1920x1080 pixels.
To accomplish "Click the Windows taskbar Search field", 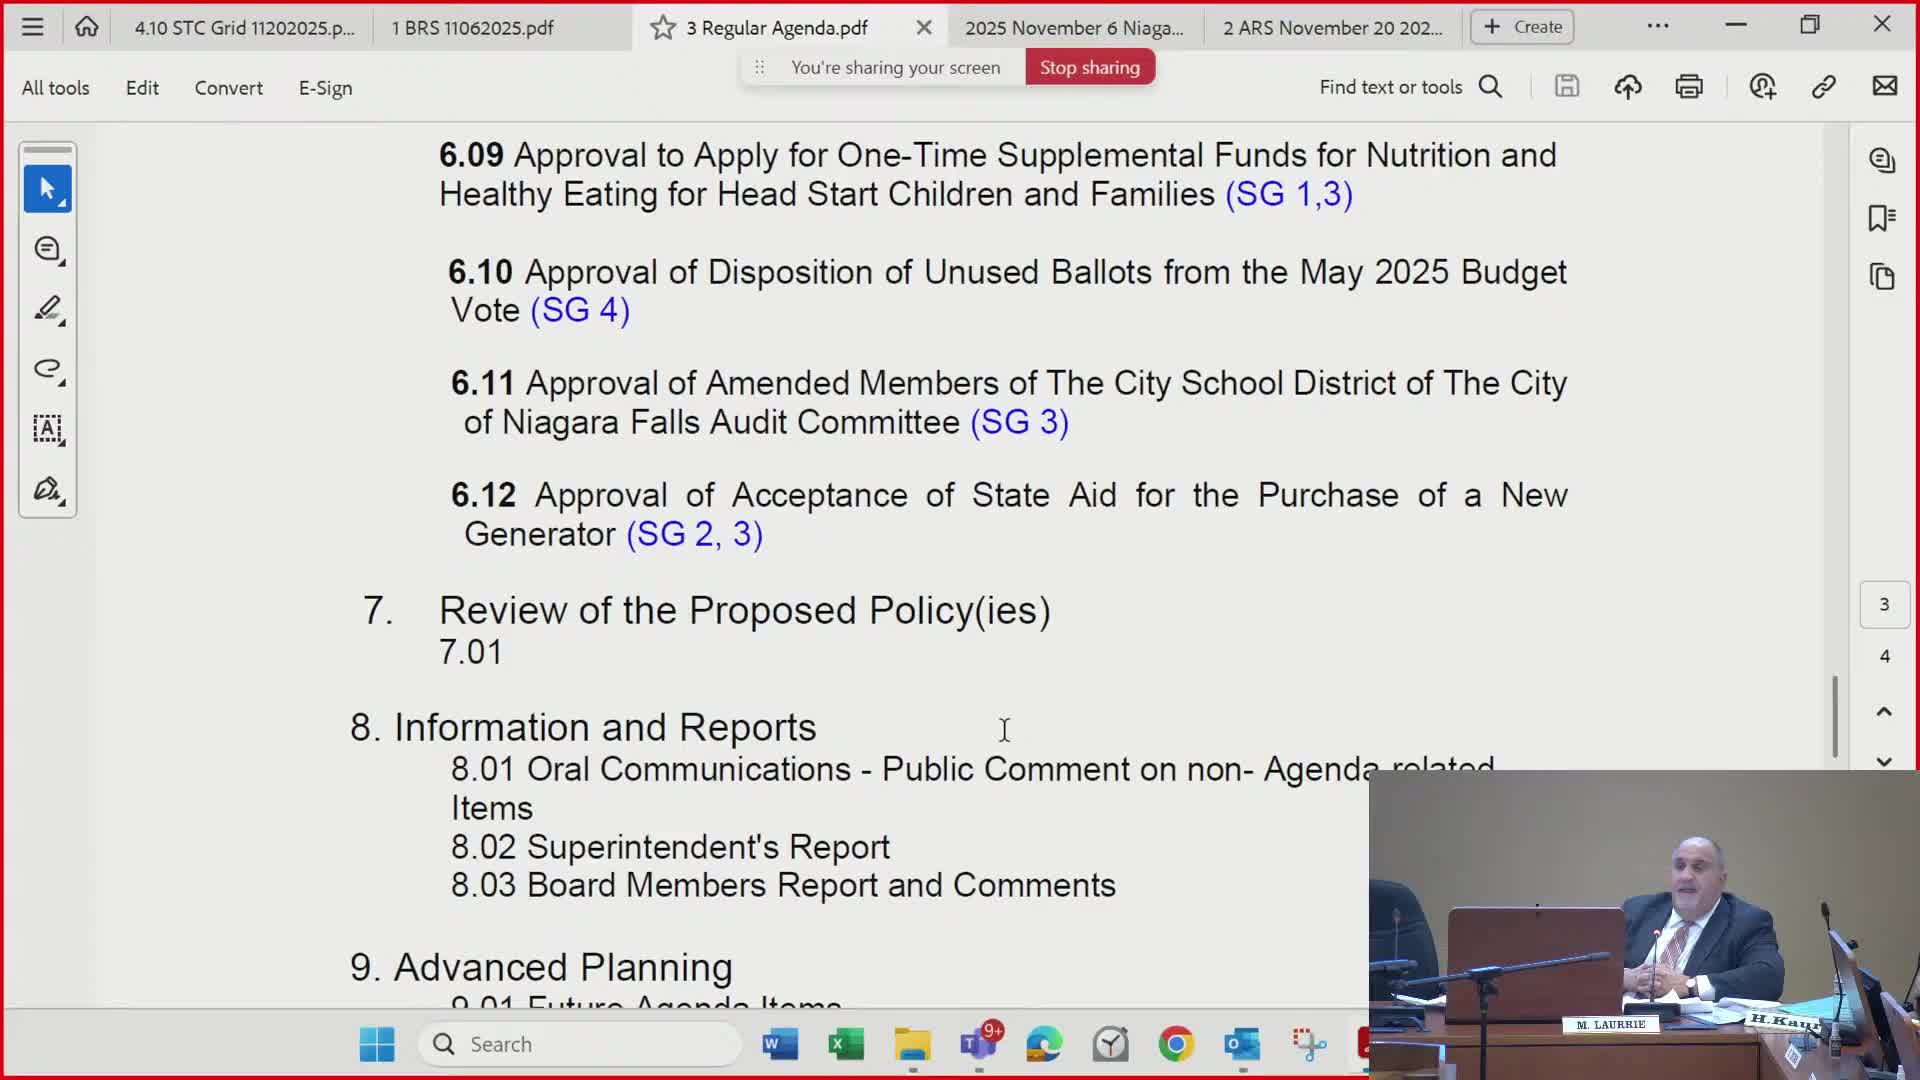I will pyautogui.click(x=580, y=1044).
